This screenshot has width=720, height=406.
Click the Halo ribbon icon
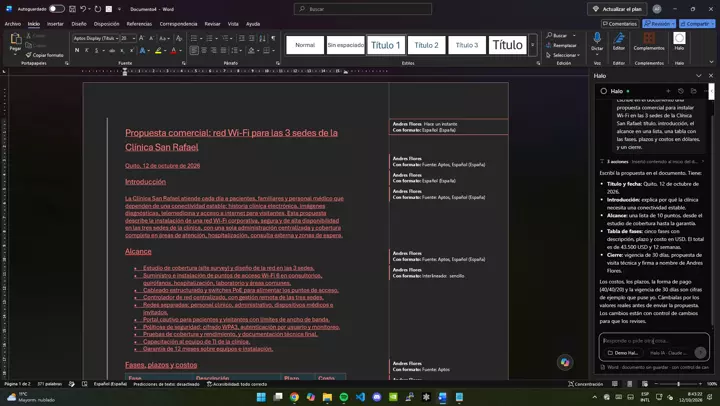(679, 38)
